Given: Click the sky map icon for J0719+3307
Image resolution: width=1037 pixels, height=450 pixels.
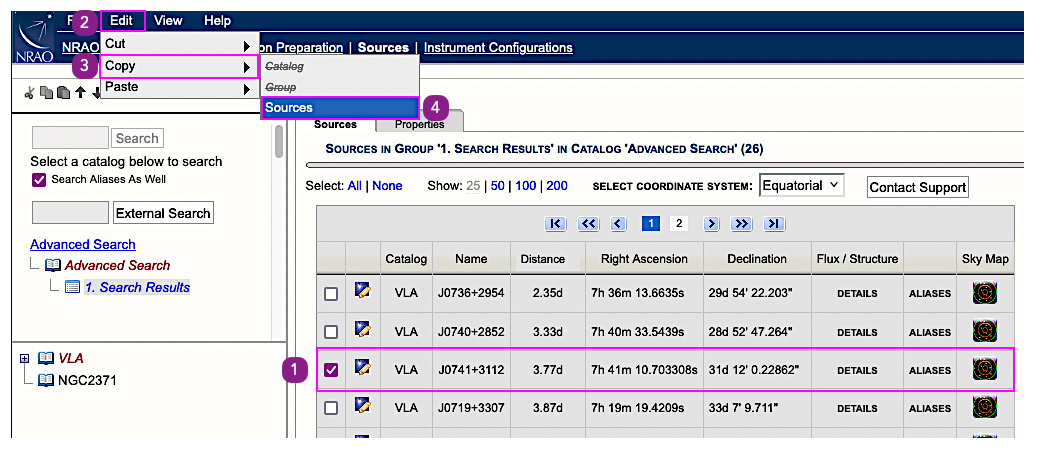Looking at the screenshot, I should click(984, 407).
